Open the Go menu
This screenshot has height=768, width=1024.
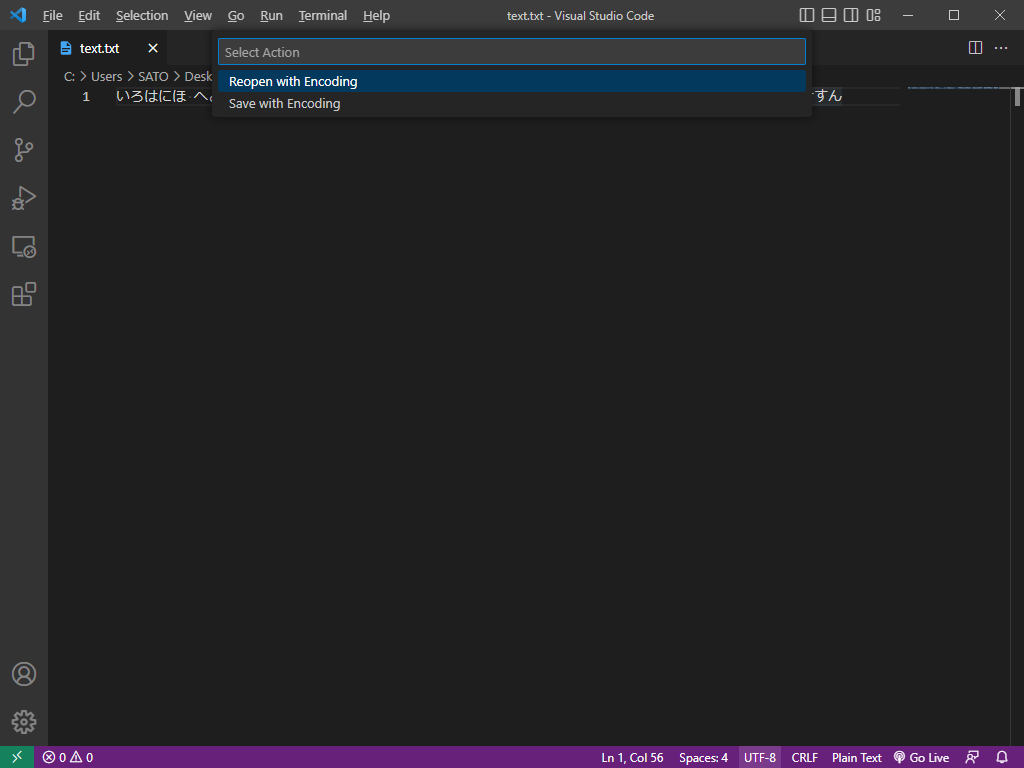(236, 16)
